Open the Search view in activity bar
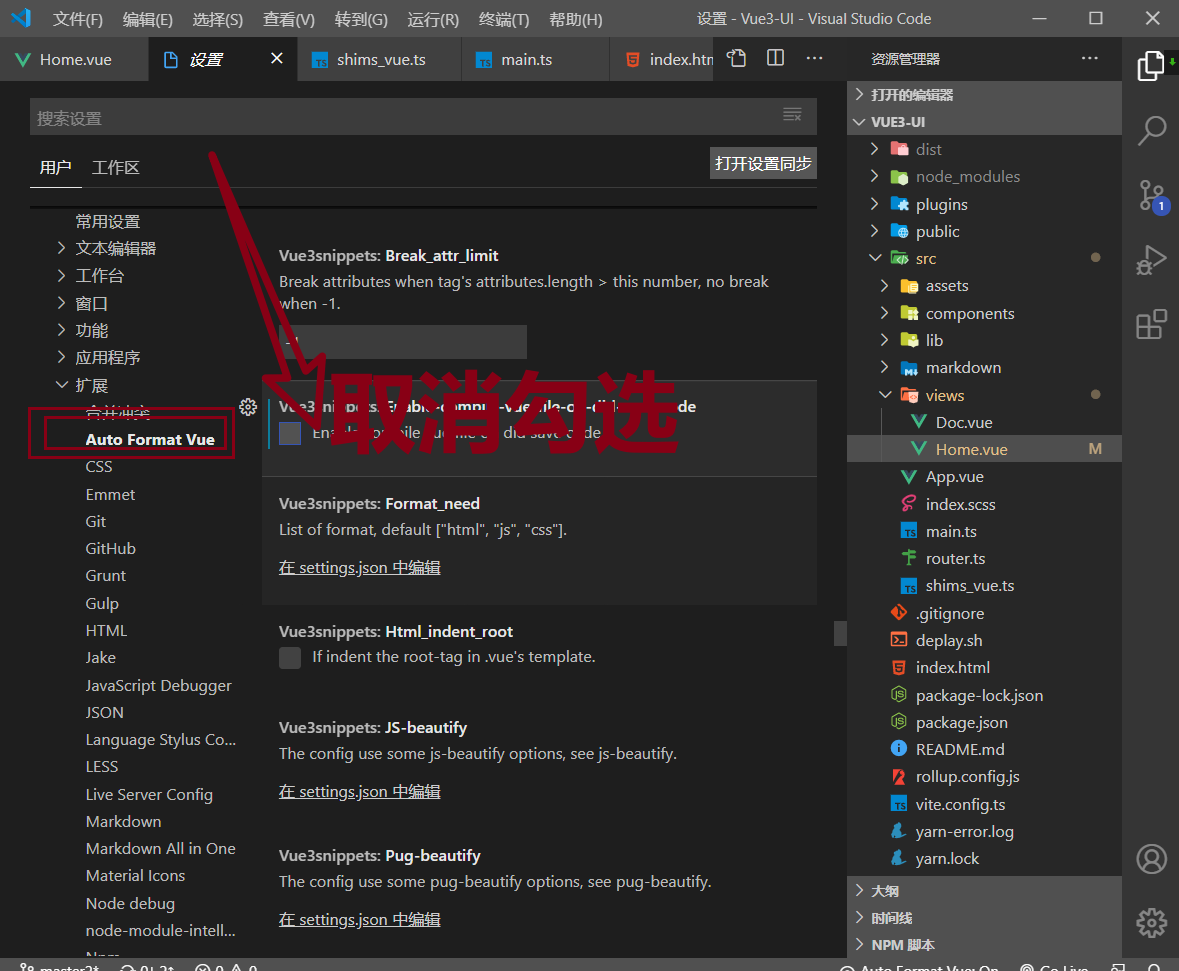 coord(1150,130)
